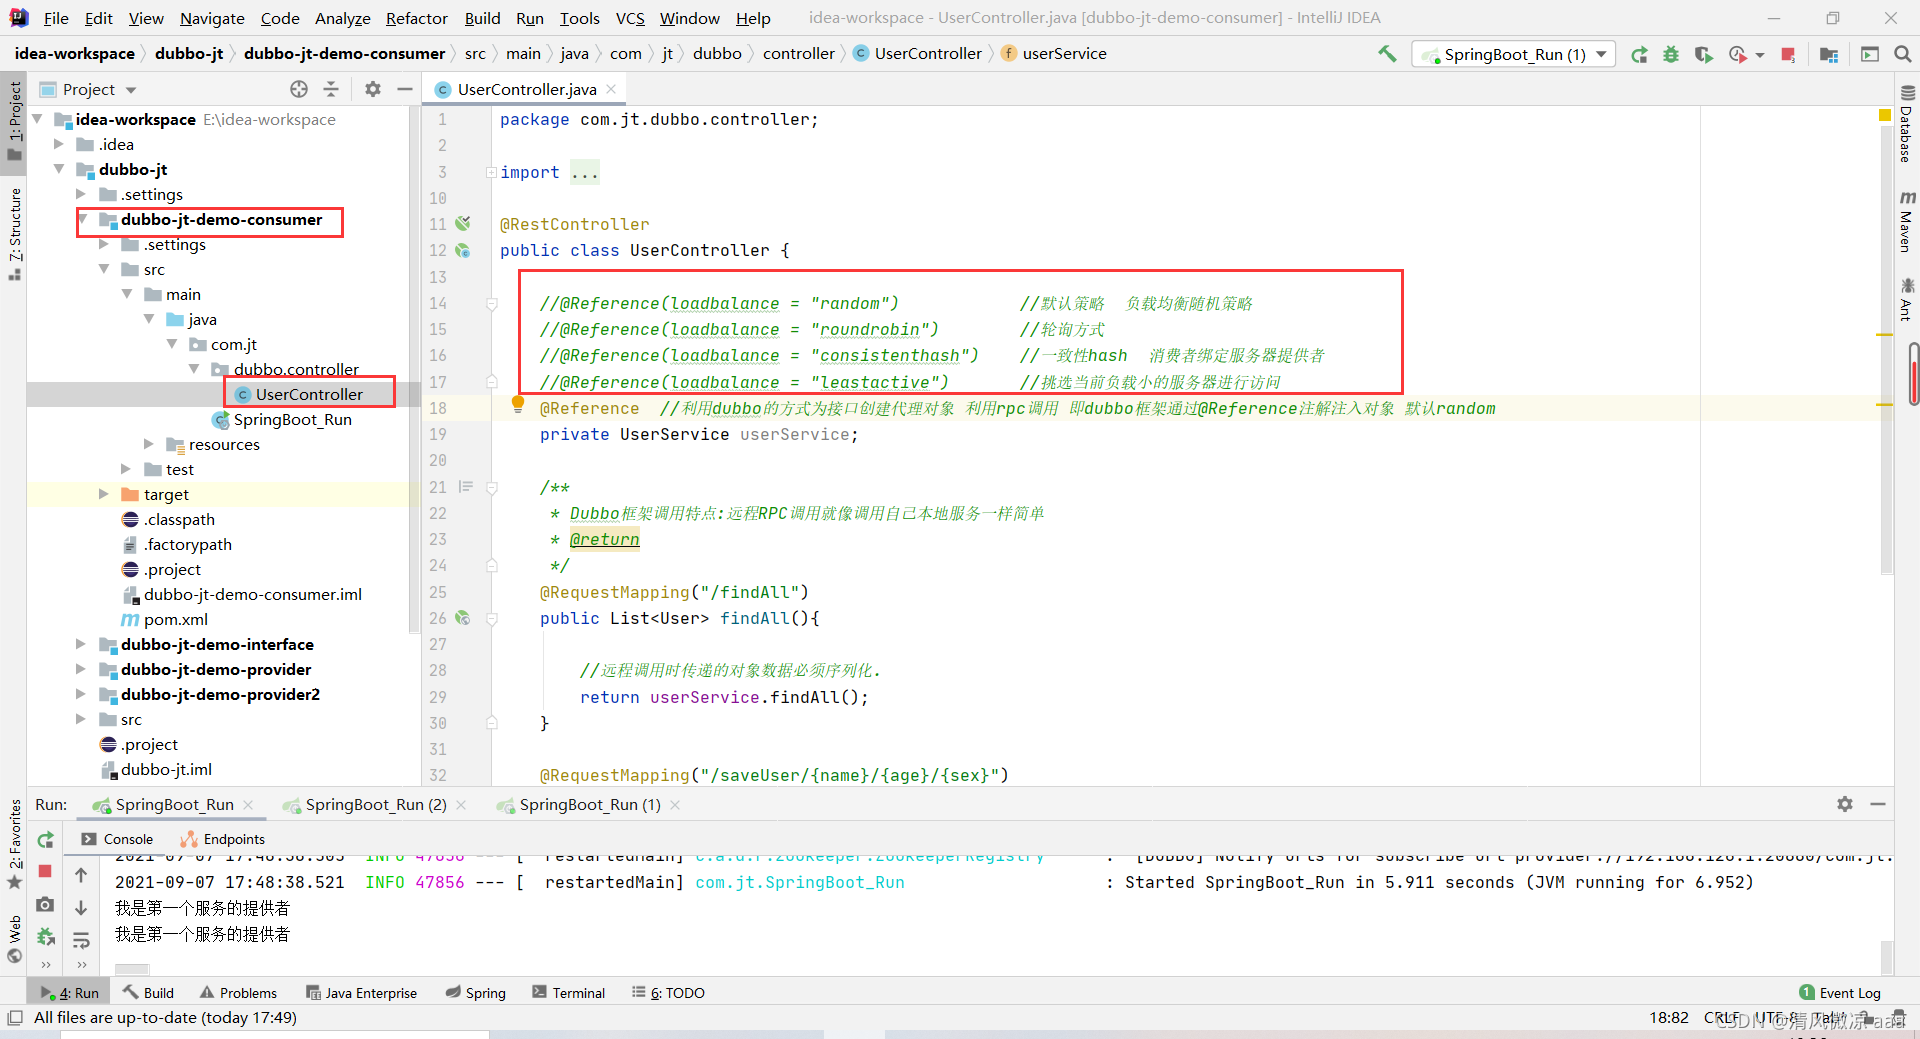This screenshot has height=1039, width=1920.
Task: Open Spring tool window
Action: tap(476, 993)
